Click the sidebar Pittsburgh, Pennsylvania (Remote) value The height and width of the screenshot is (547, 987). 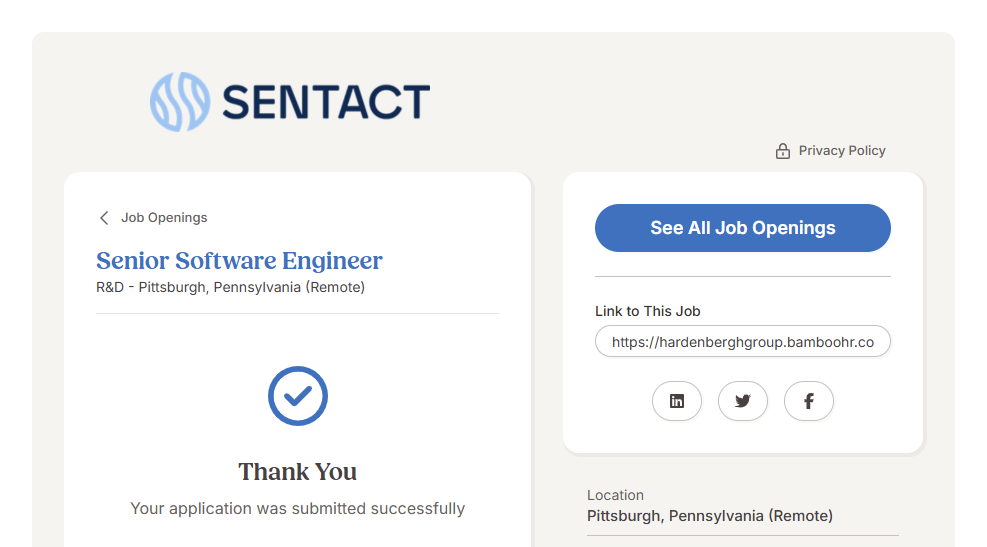click(x=709, y=516)
